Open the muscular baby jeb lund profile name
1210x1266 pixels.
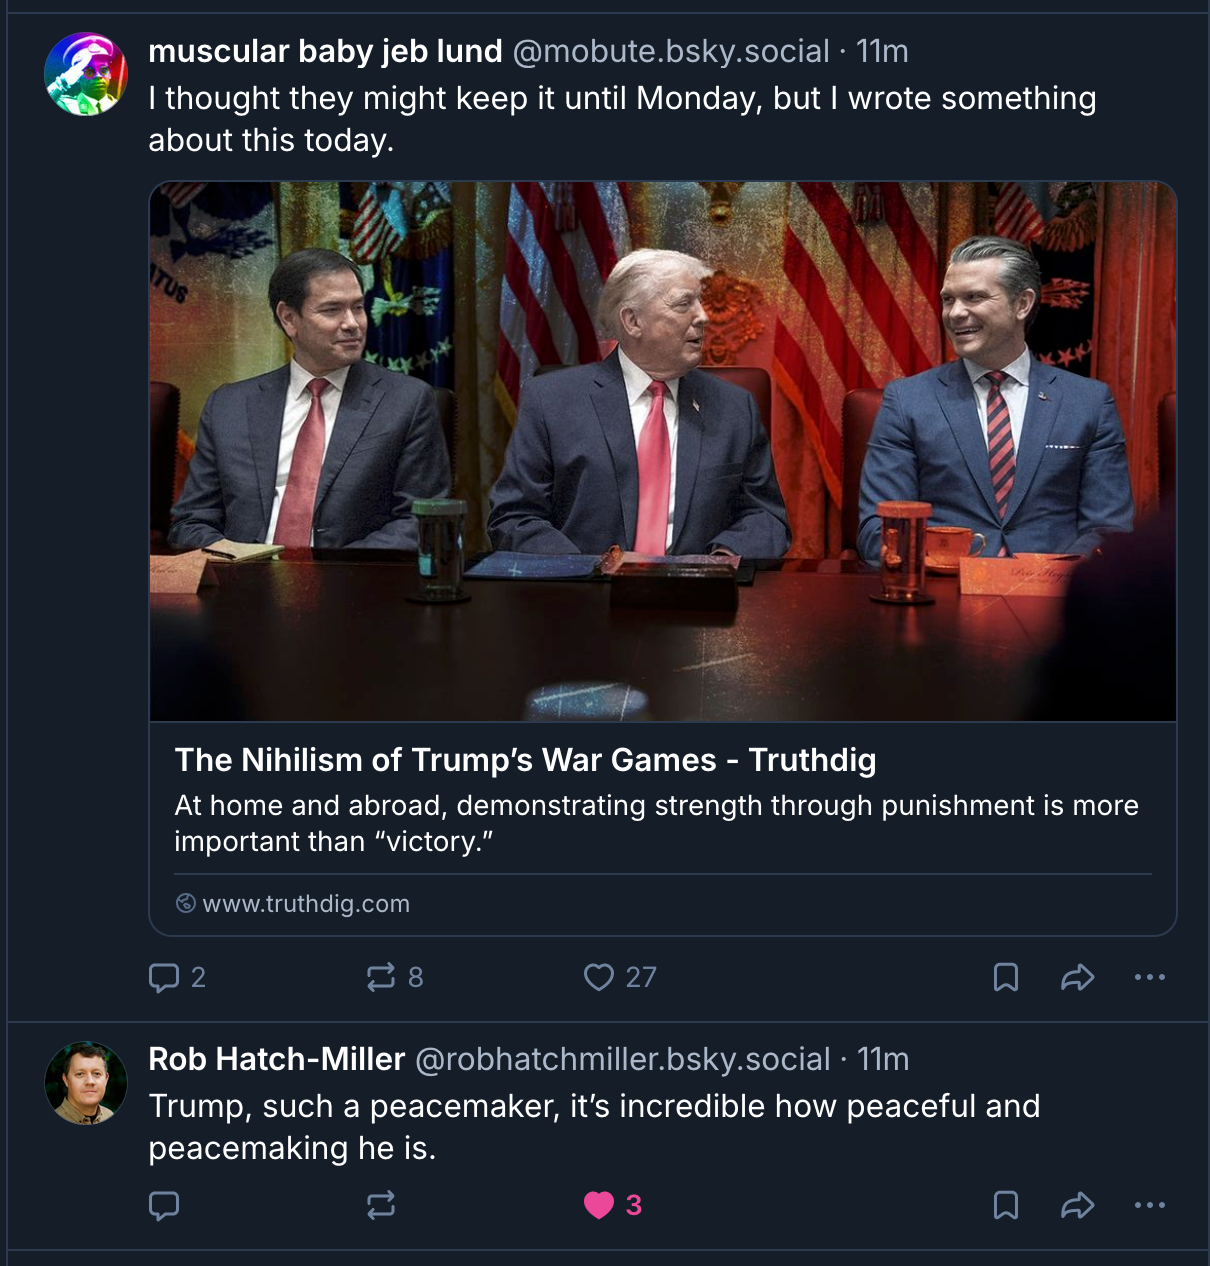click(x=325, y=51)
